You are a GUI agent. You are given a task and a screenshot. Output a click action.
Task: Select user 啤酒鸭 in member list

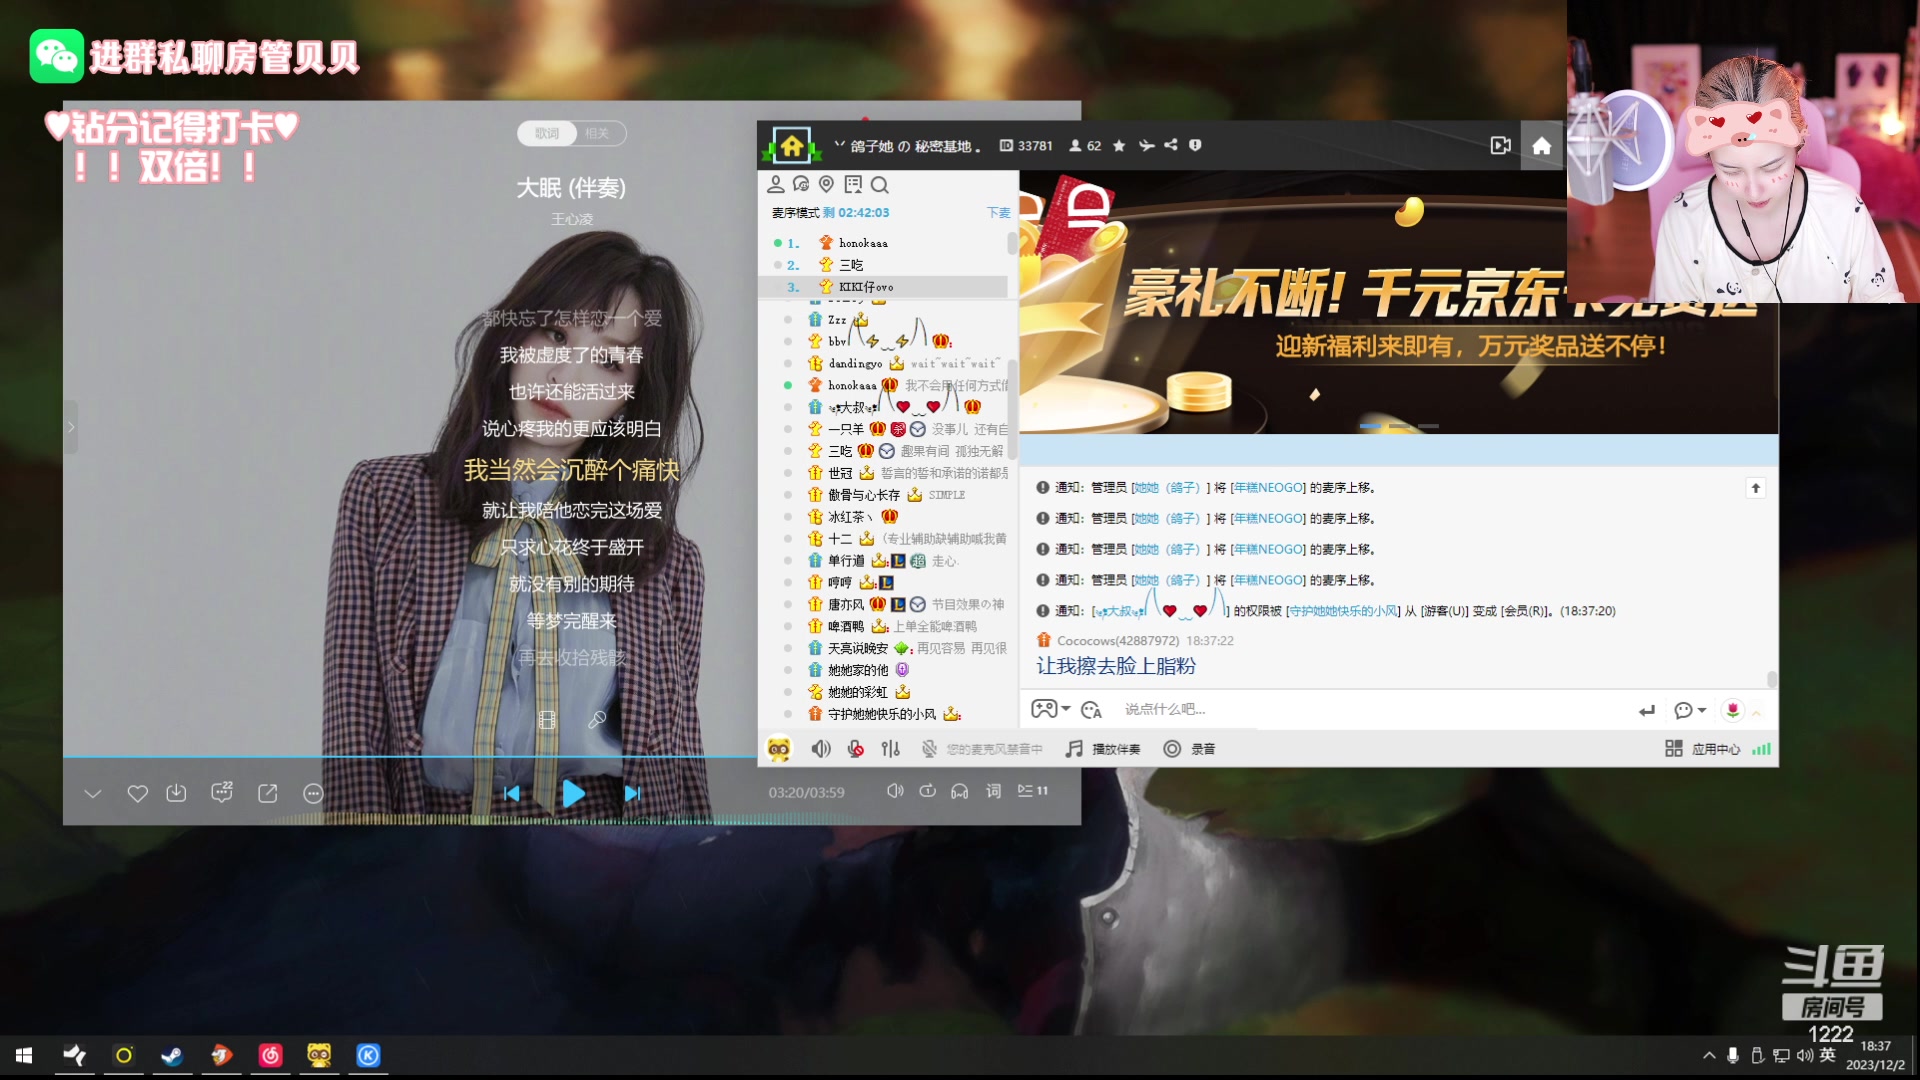(x=846, y=626)
